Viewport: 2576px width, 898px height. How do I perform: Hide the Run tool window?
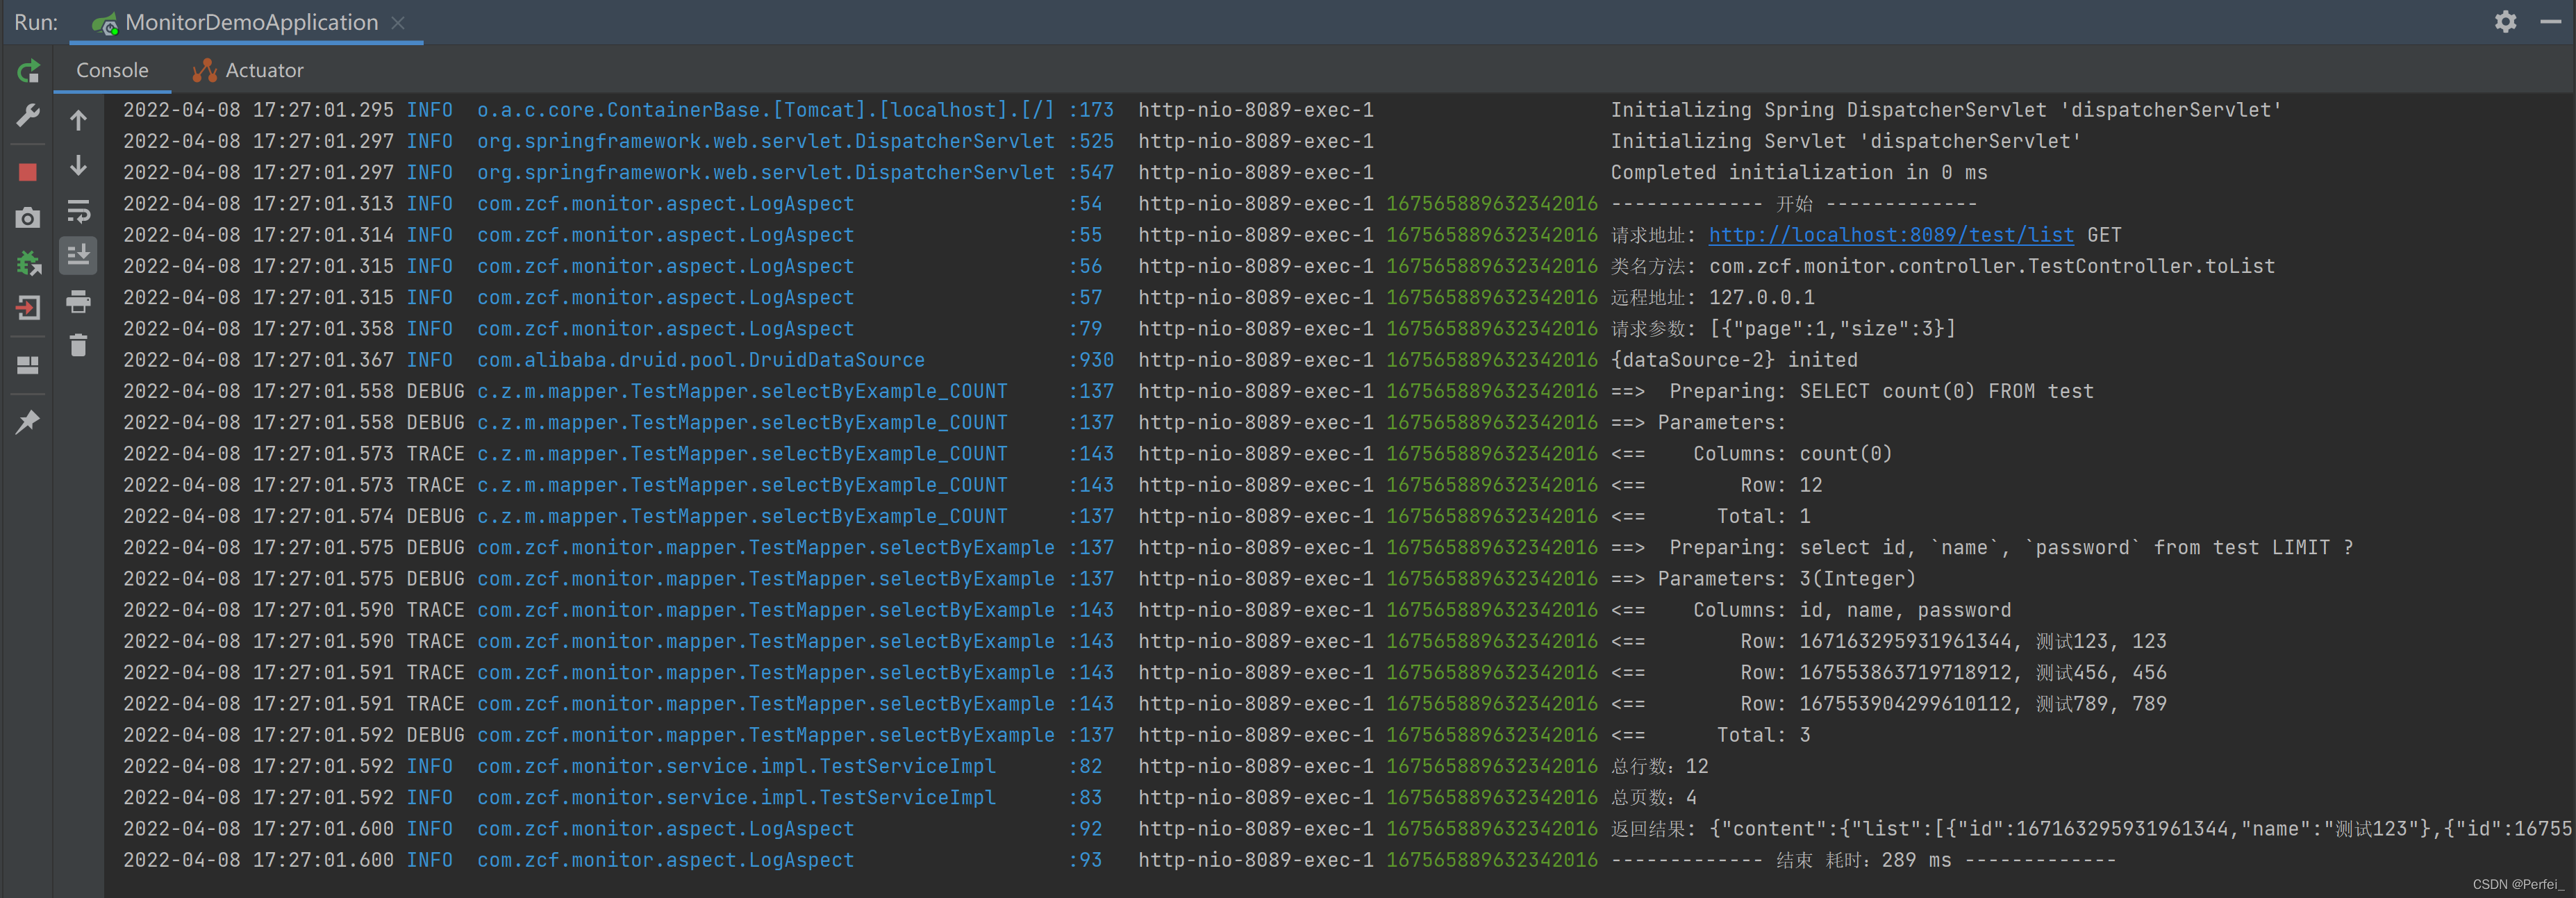[2550, 22]
